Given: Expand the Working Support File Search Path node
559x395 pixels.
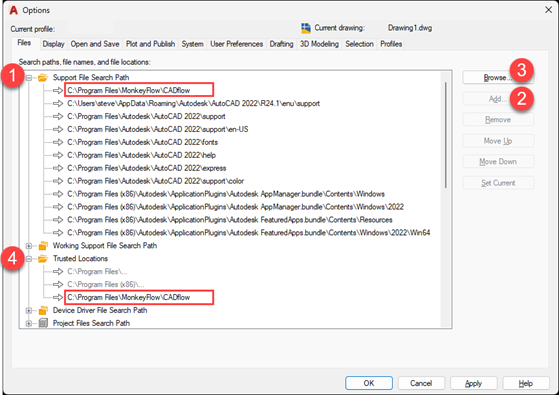Looking at the screenshot, I should pos(29,246).
